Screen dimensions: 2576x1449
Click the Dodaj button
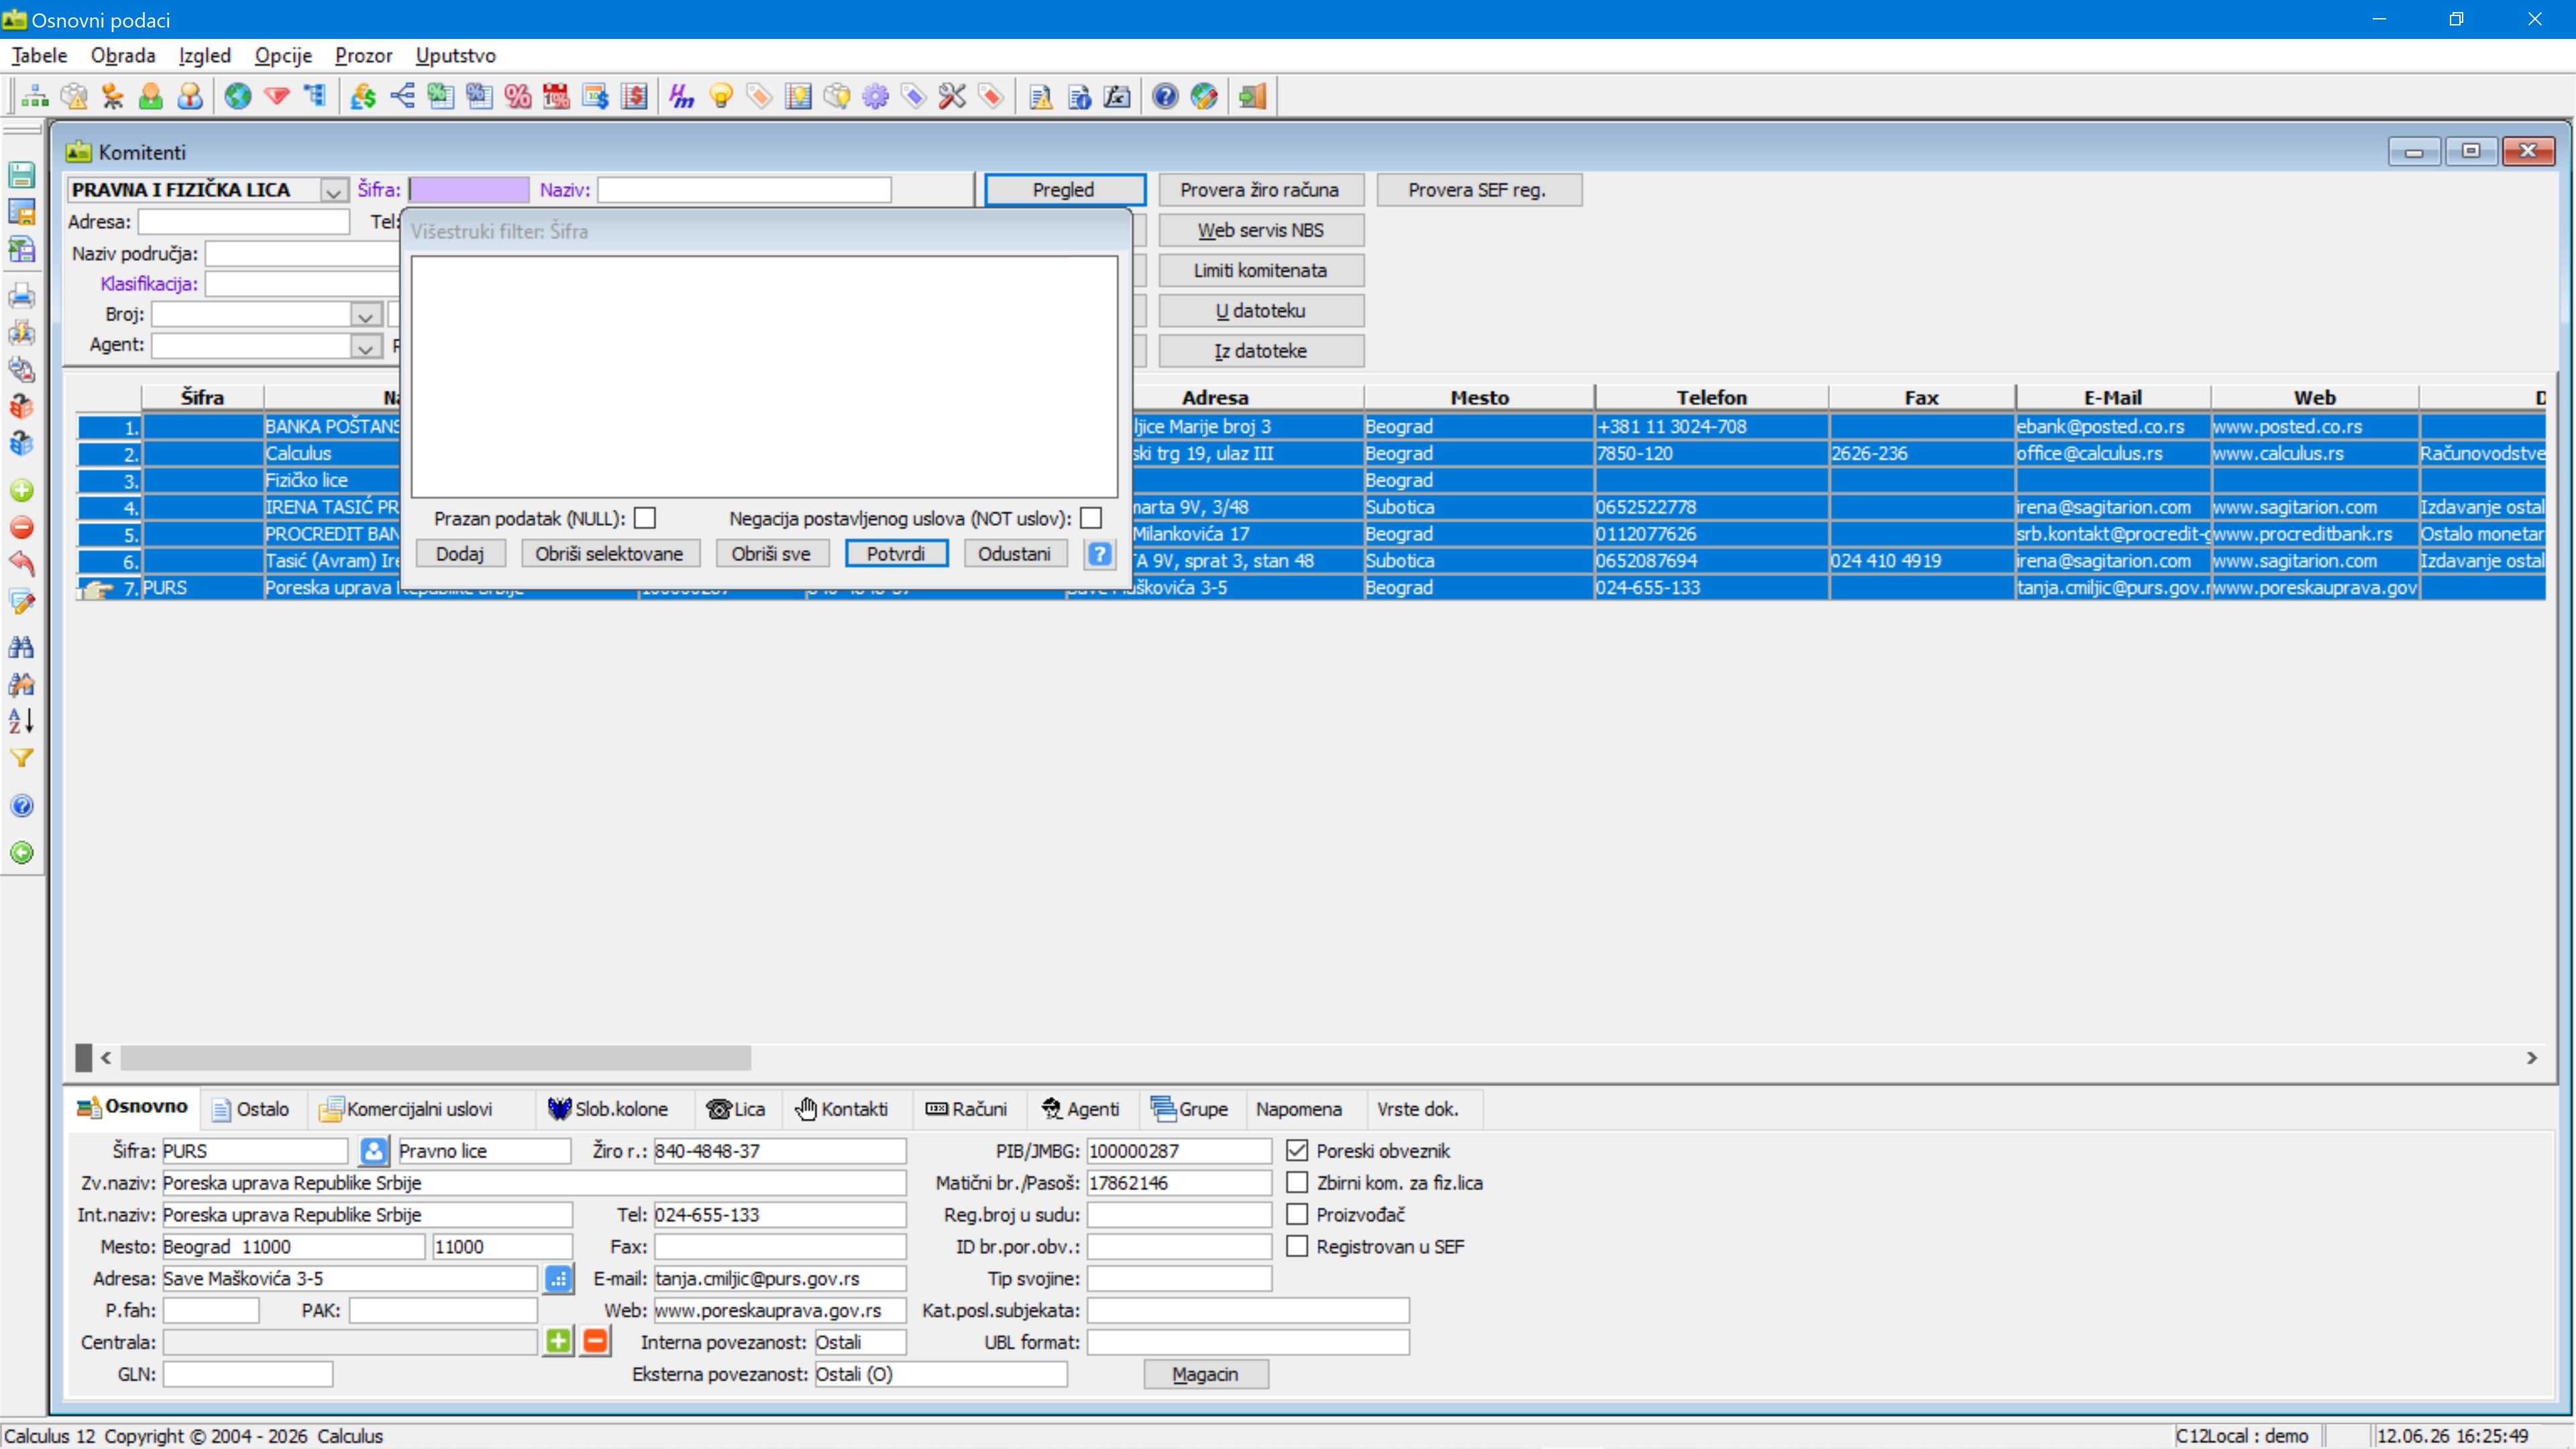click(x=459, y=554)
